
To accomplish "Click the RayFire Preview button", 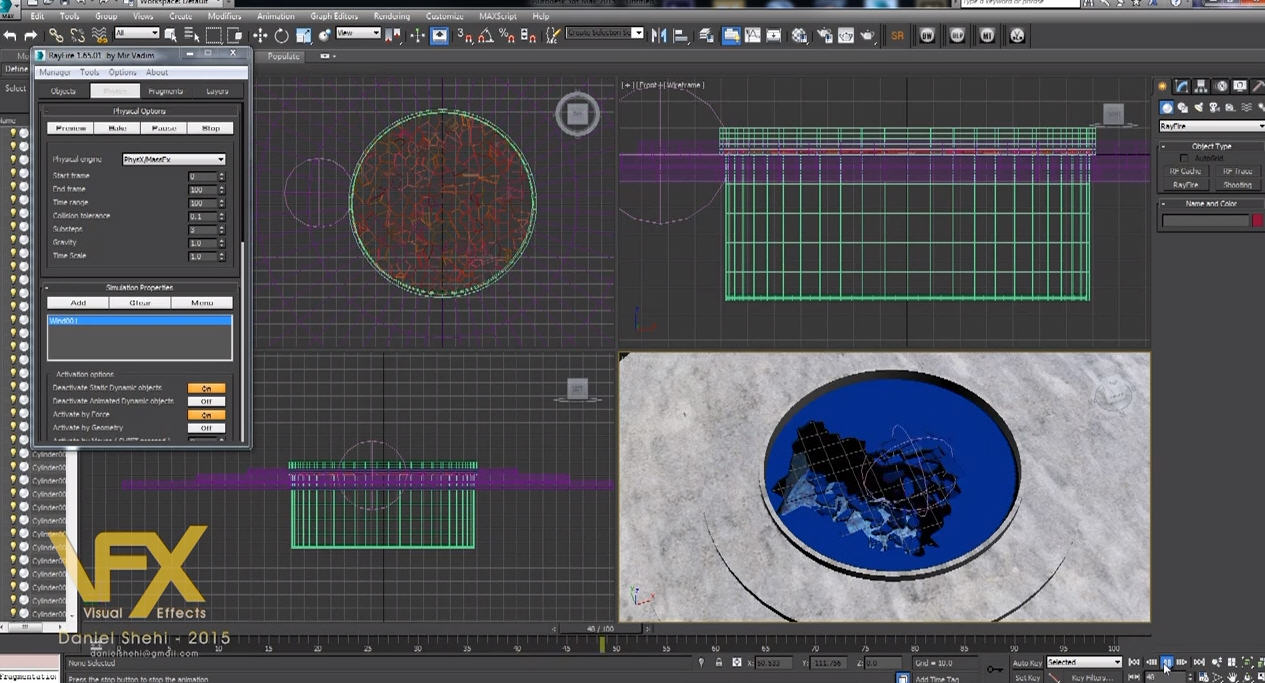I will pos(70,128).
